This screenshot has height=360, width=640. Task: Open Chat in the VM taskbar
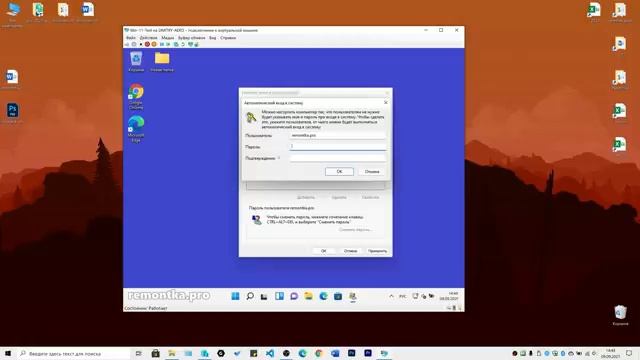pos(294,296)
